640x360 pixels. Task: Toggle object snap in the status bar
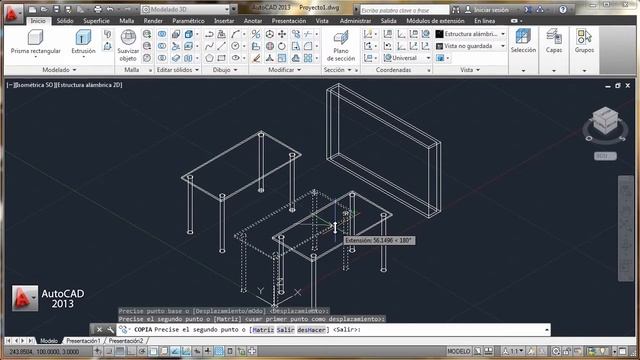[153, 351]
